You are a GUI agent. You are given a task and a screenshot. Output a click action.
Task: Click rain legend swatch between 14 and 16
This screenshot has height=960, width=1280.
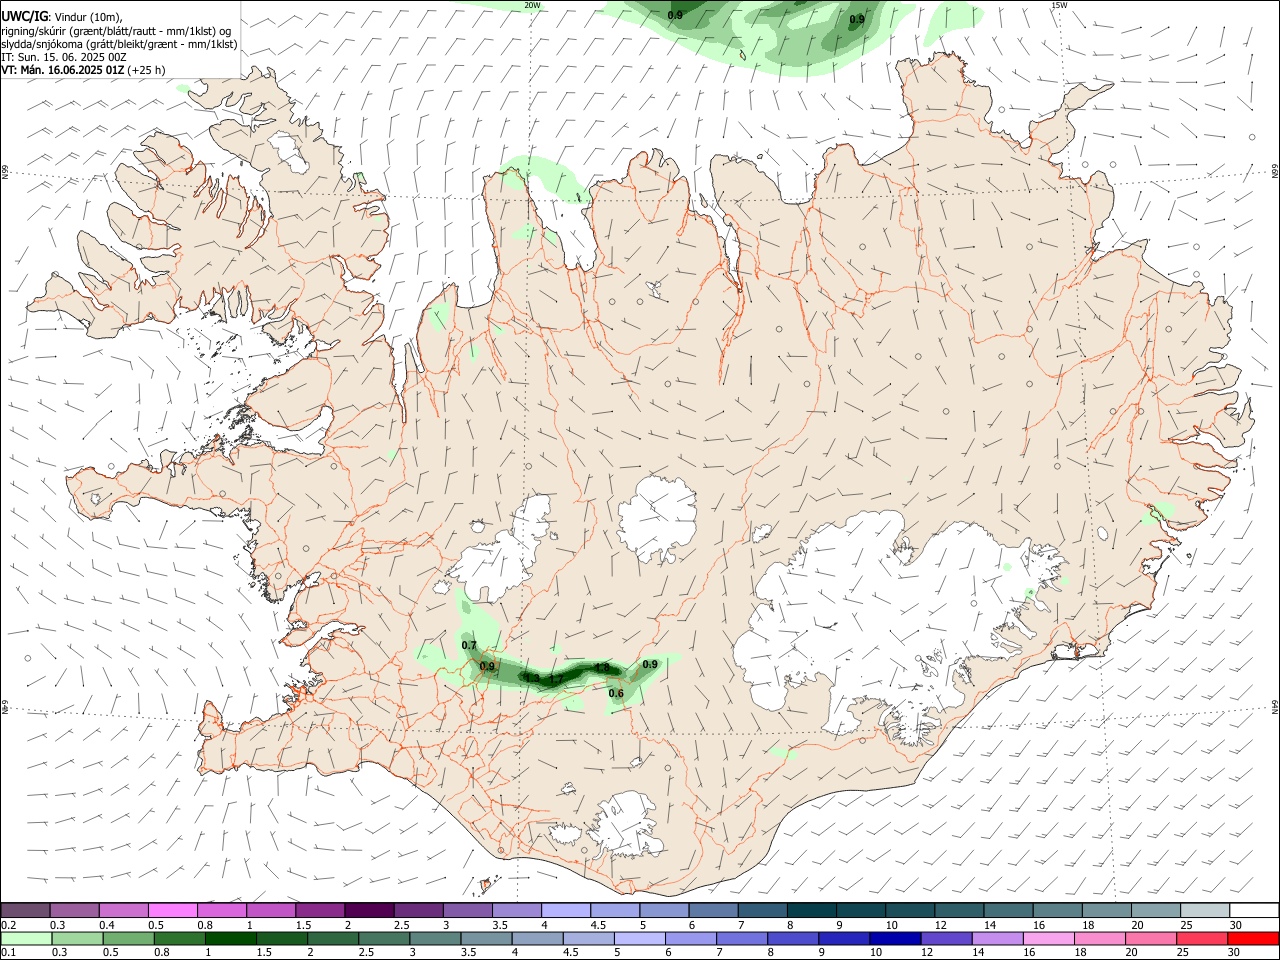(x=996, y=939)
